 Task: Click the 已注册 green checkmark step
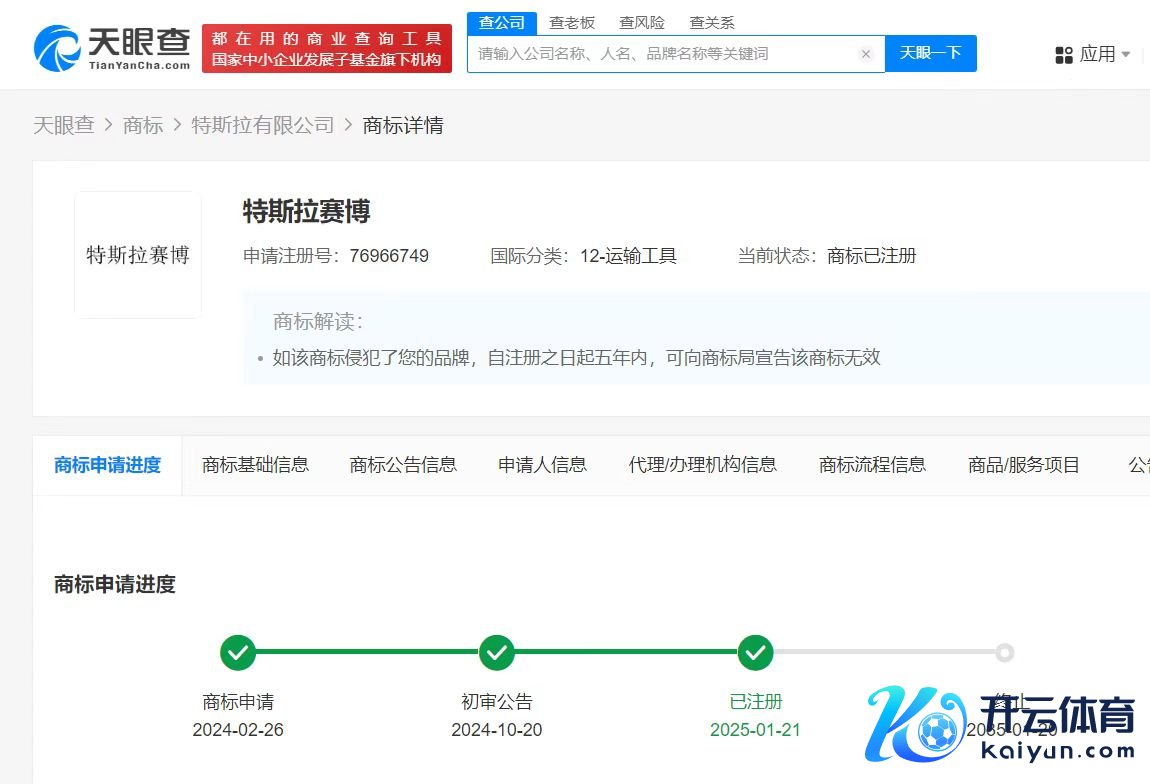click(756, 653)
